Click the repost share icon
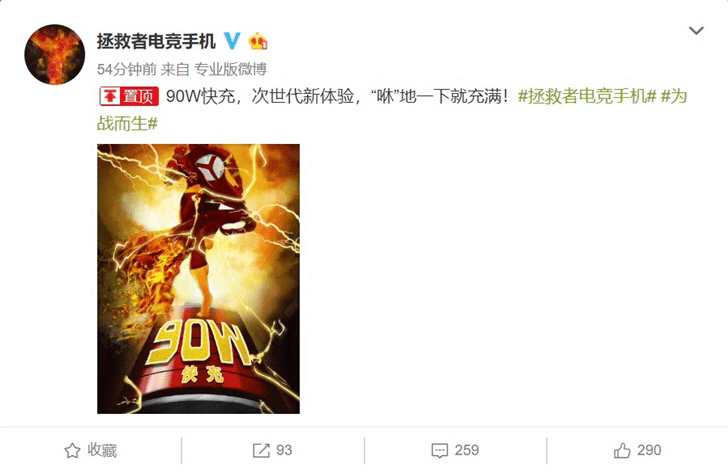Screen dimensions: 728x472 [261, 450]
